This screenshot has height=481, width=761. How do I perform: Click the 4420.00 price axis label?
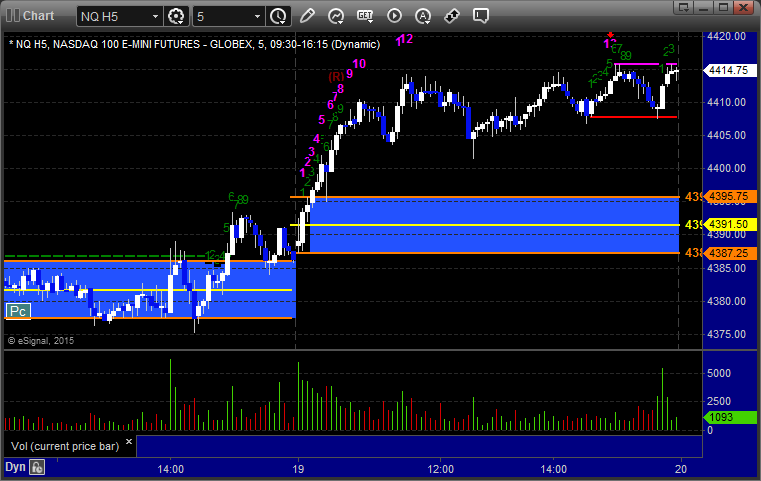coord(727,36)
